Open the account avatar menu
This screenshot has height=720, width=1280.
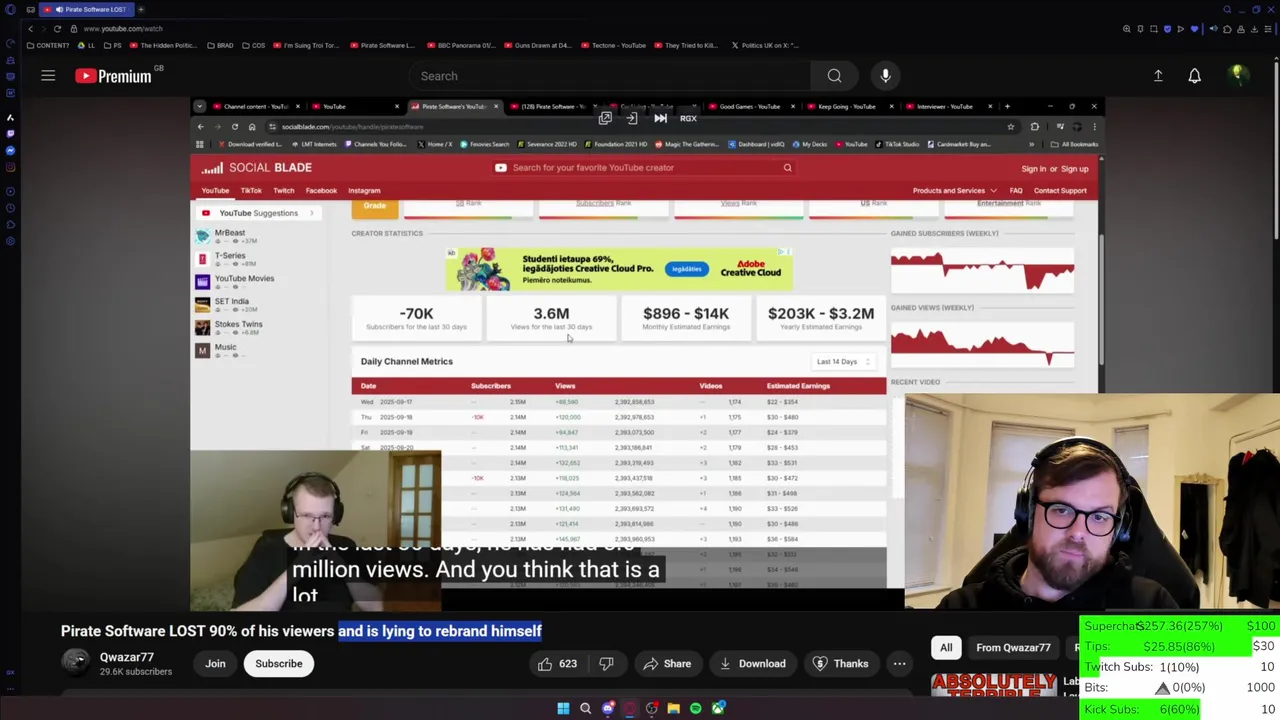tap(1237, 75)
